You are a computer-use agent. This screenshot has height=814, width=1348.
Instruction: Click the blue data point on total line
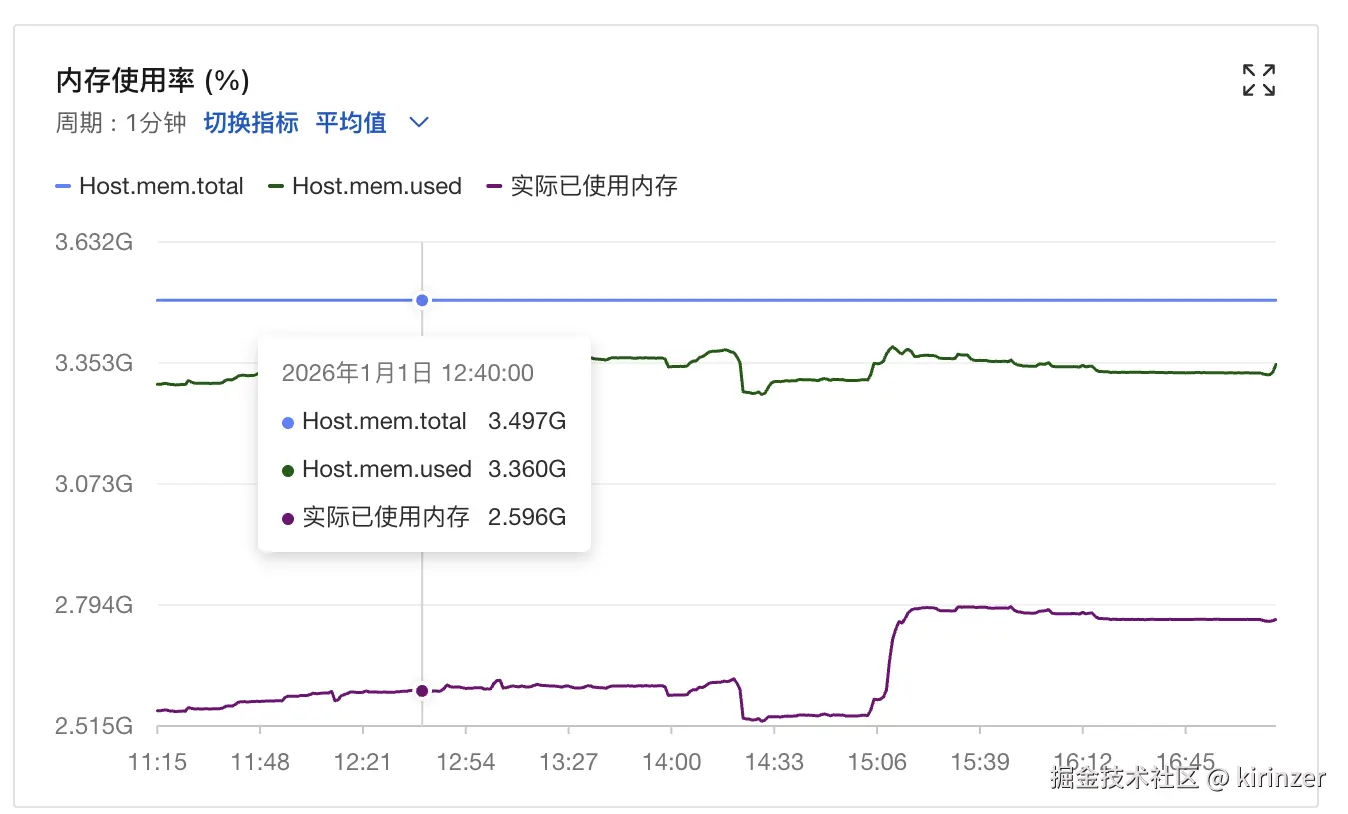[422, 300]
